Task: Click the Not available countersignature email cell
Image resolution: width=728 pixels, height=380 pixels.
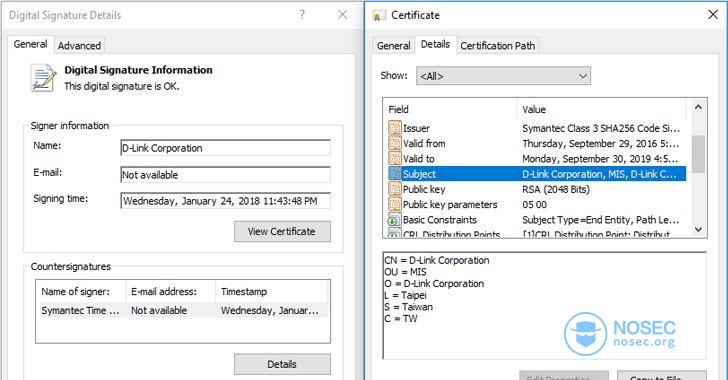Action: 159,310
